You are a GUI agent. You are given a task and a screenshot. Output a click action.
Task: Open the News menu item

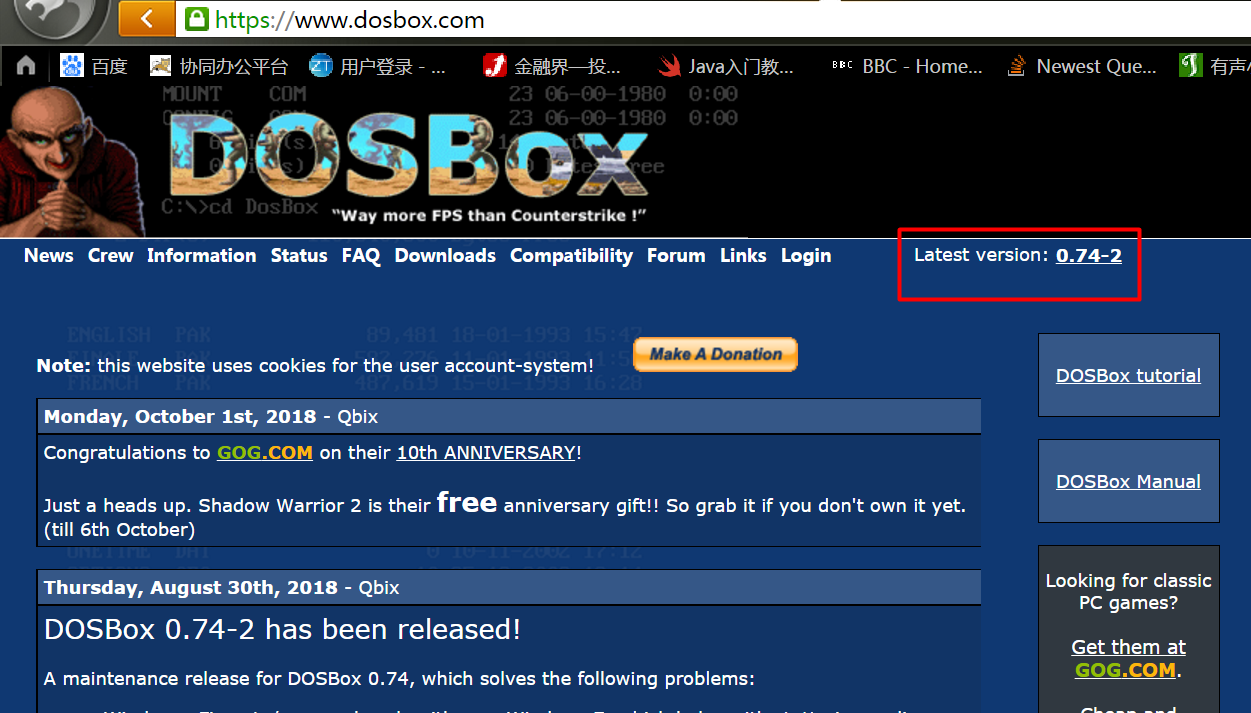pos(49,256)
